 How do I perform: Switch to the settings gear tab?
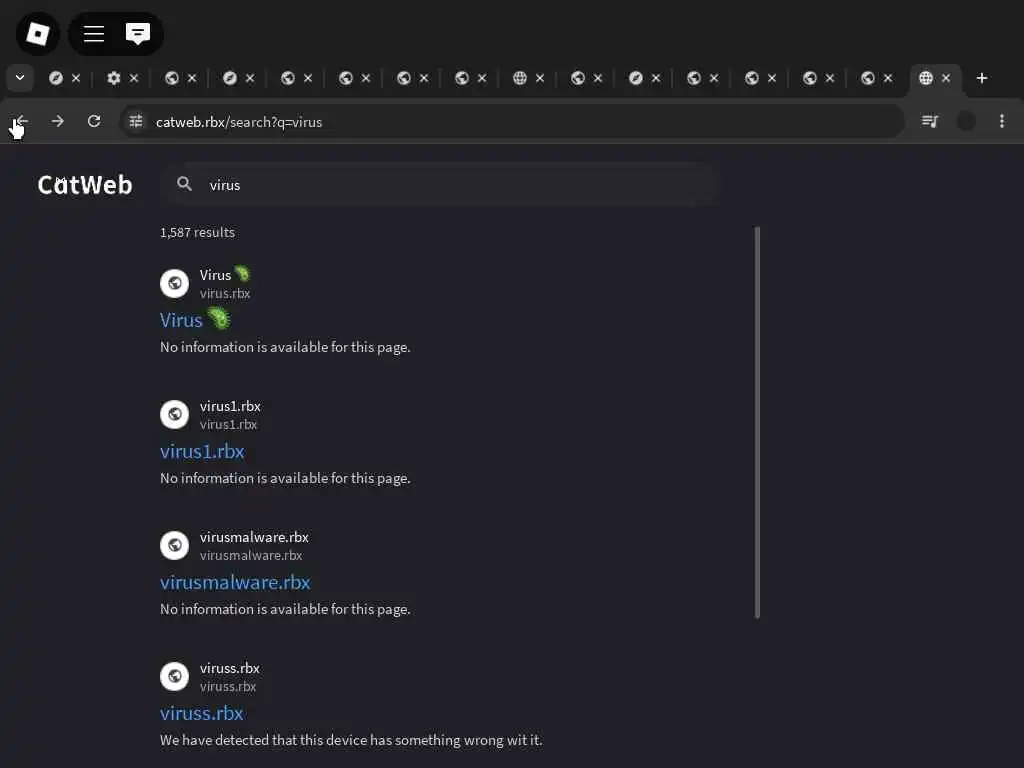click(x=114, y=78)
